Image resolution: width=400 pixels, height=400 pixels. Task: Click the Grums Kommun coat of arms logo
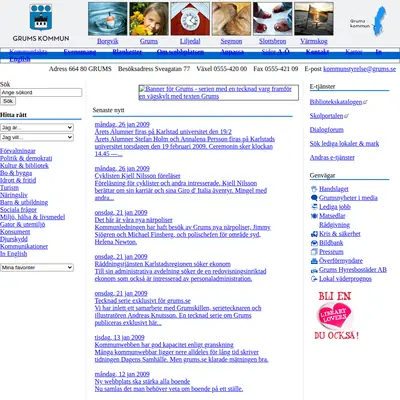(41, 23)
